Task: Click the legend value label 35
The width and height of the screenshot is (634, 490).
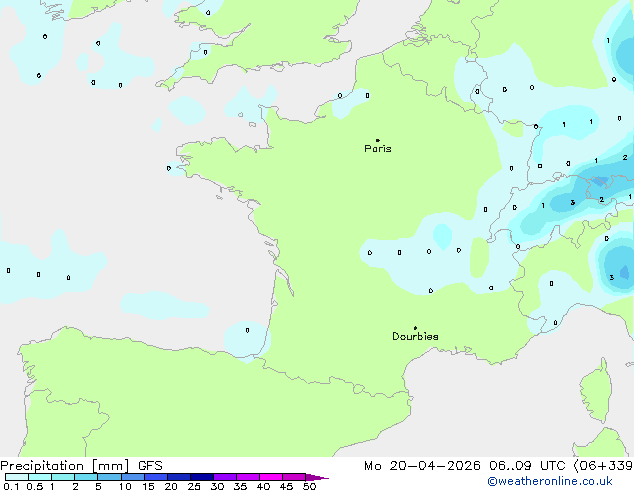Action: point(241,486)
